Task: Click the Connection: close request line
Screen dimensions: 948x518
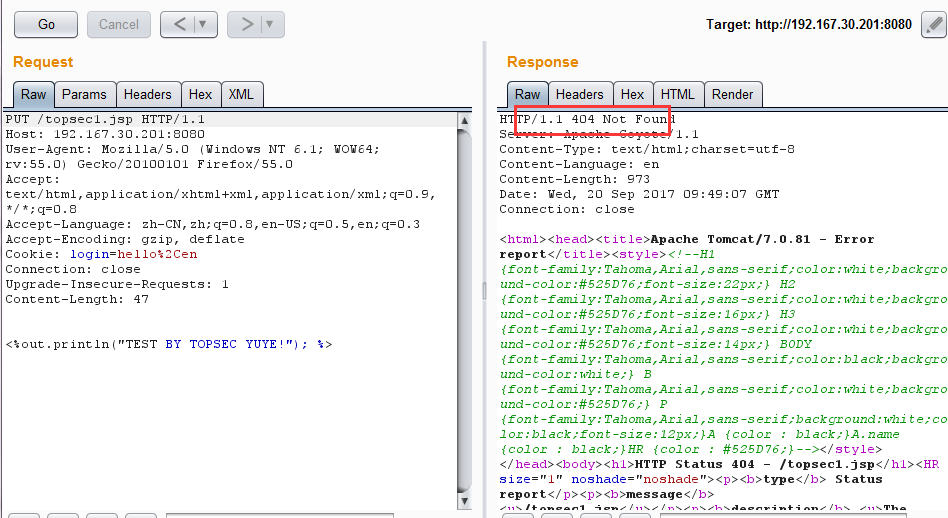Action: pos(73,270)
